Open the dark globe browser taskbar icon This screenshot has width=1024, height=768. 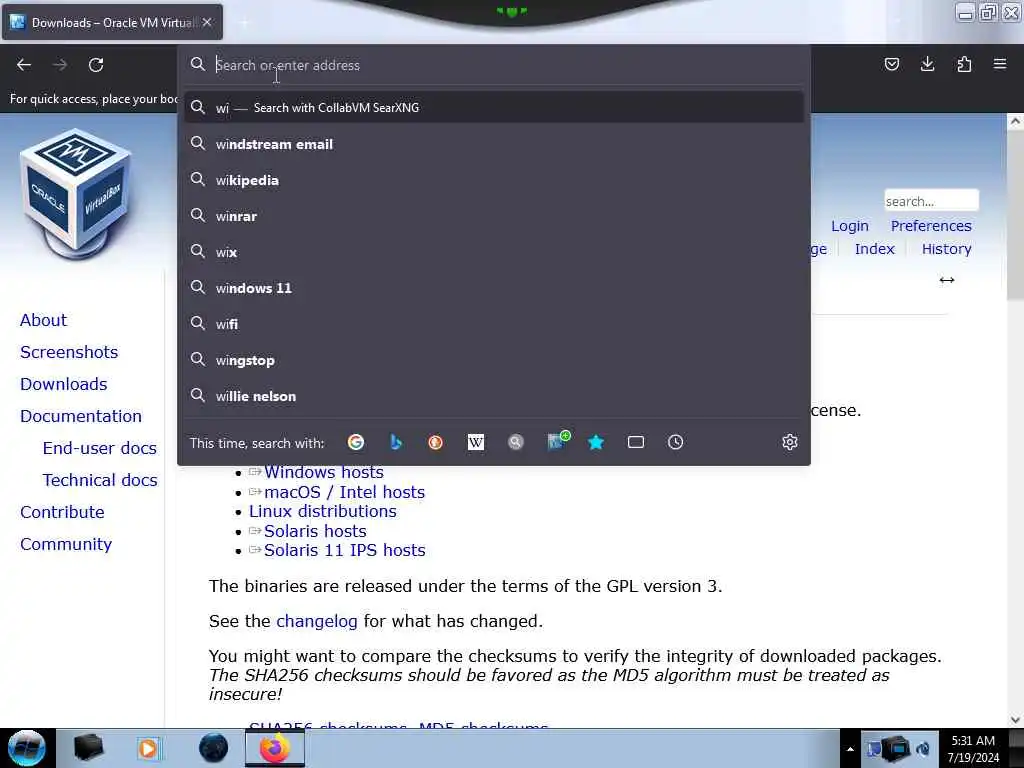coord(214,748)
